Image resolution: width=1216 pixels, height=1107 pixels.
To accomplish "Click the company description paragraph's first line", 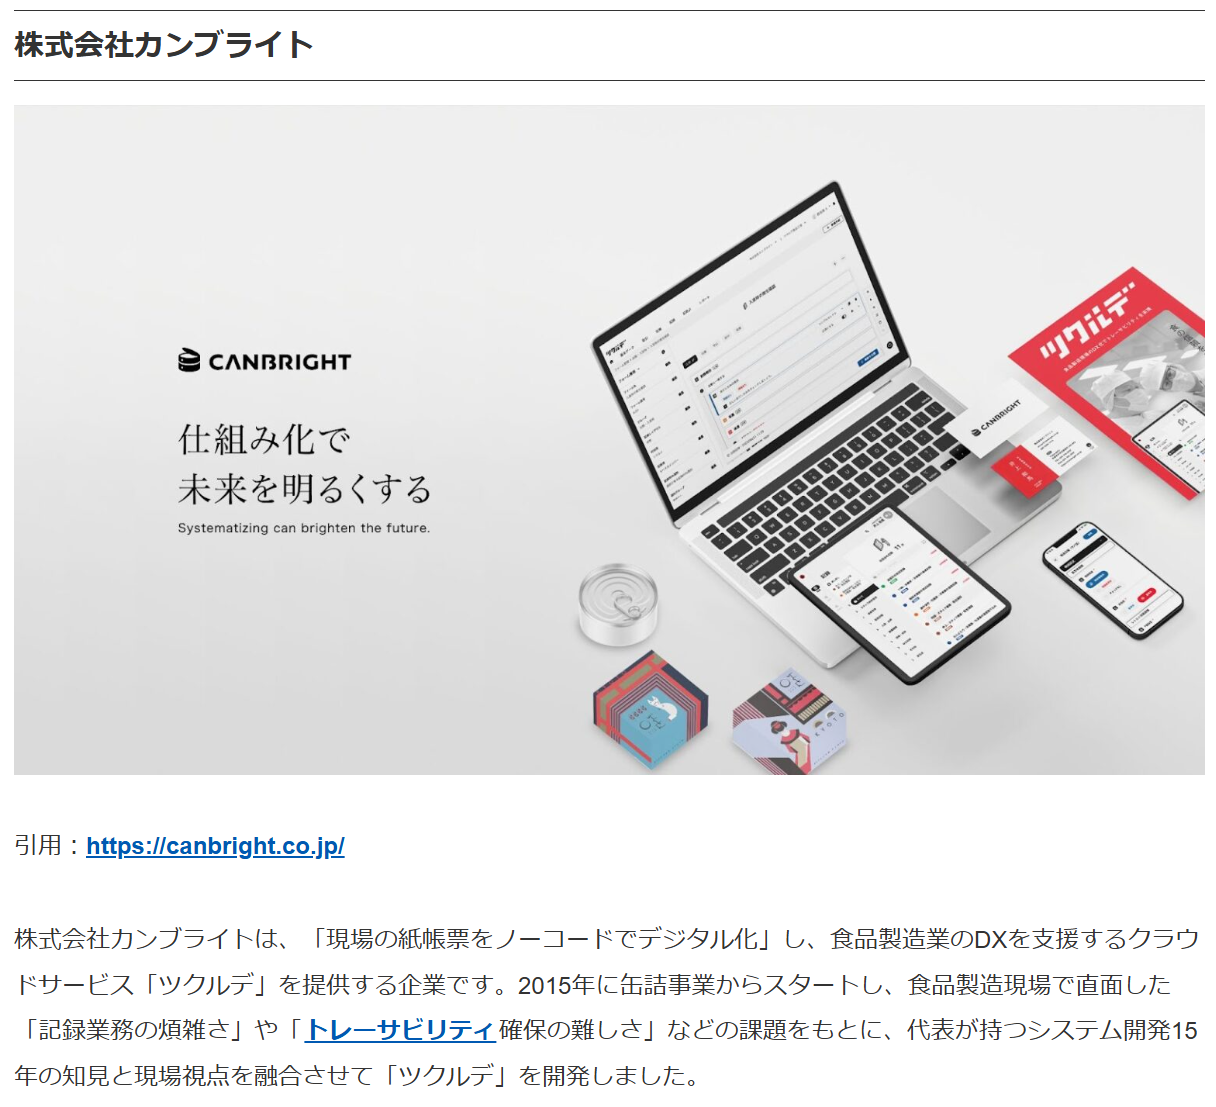I will 607,939.
